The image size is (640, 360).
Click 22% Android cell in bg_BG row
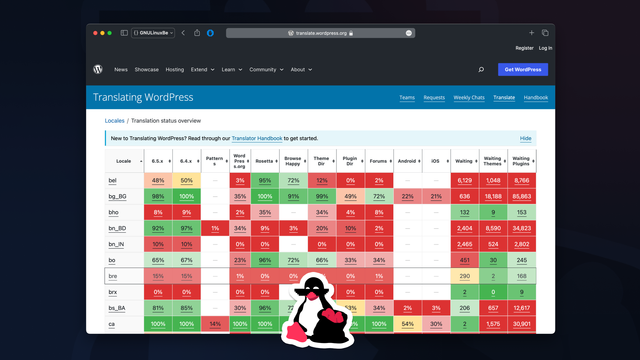407,196
